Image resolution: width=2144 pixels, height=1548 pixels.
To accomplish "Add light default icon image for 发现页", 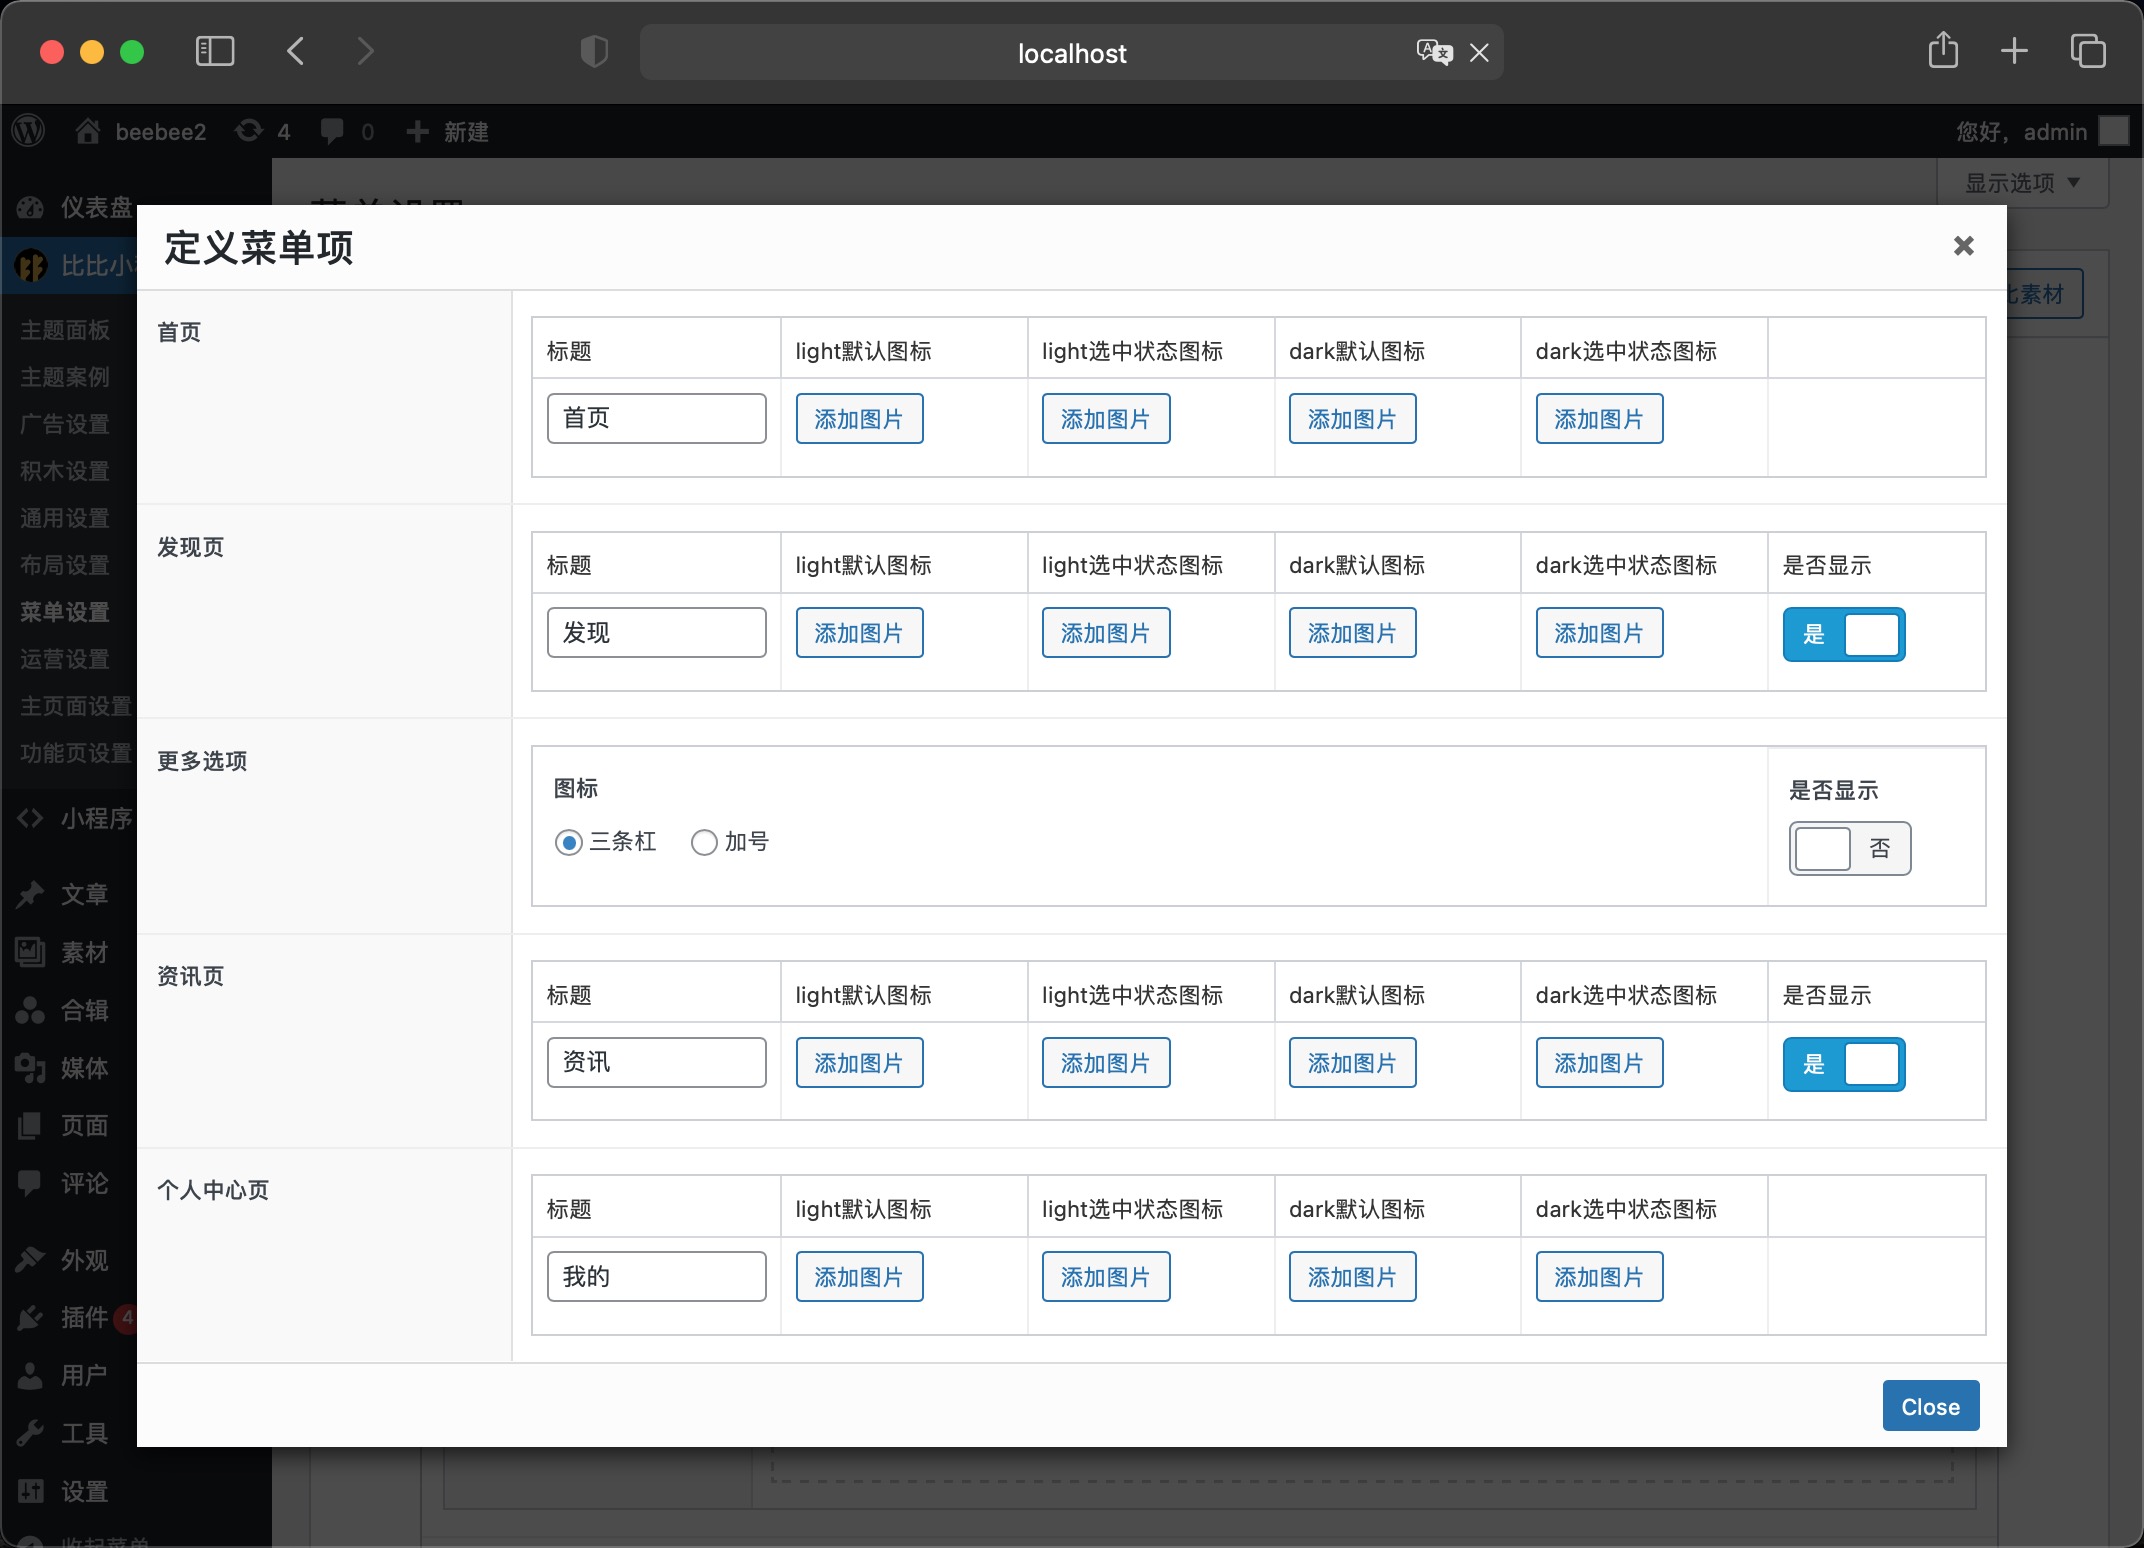I will [859, 632].
